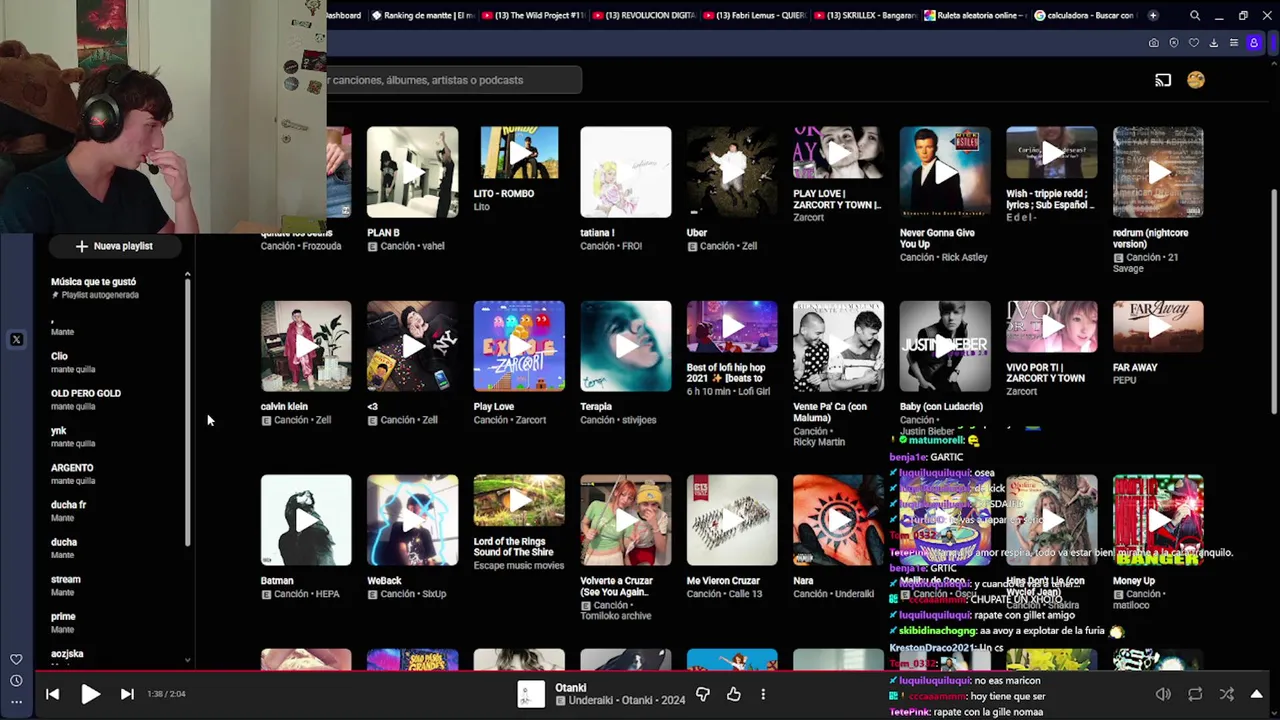Open the X (Twitter) sidebar icon
This screenshot has height=720, width=1280.
coord(16,340)
